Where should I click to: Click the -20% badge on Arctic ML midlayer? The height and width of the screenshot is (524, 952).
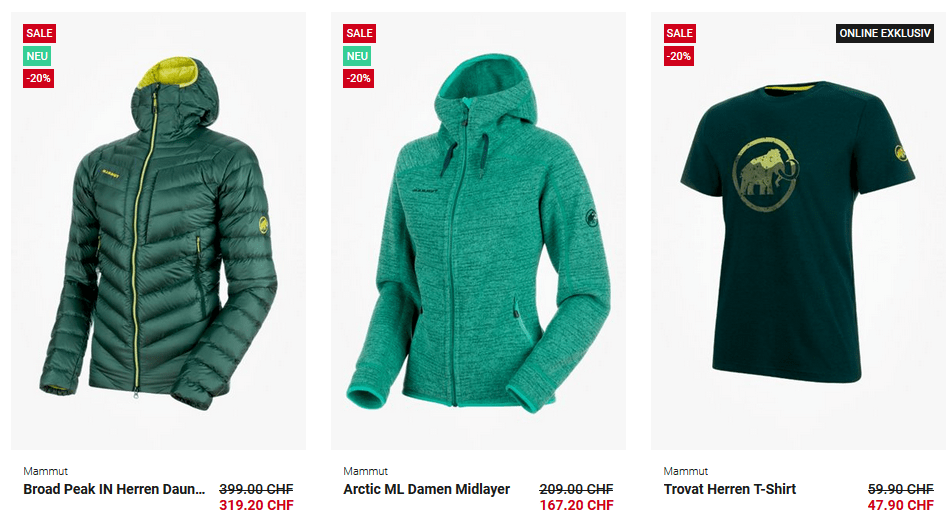tap(358, 78)
